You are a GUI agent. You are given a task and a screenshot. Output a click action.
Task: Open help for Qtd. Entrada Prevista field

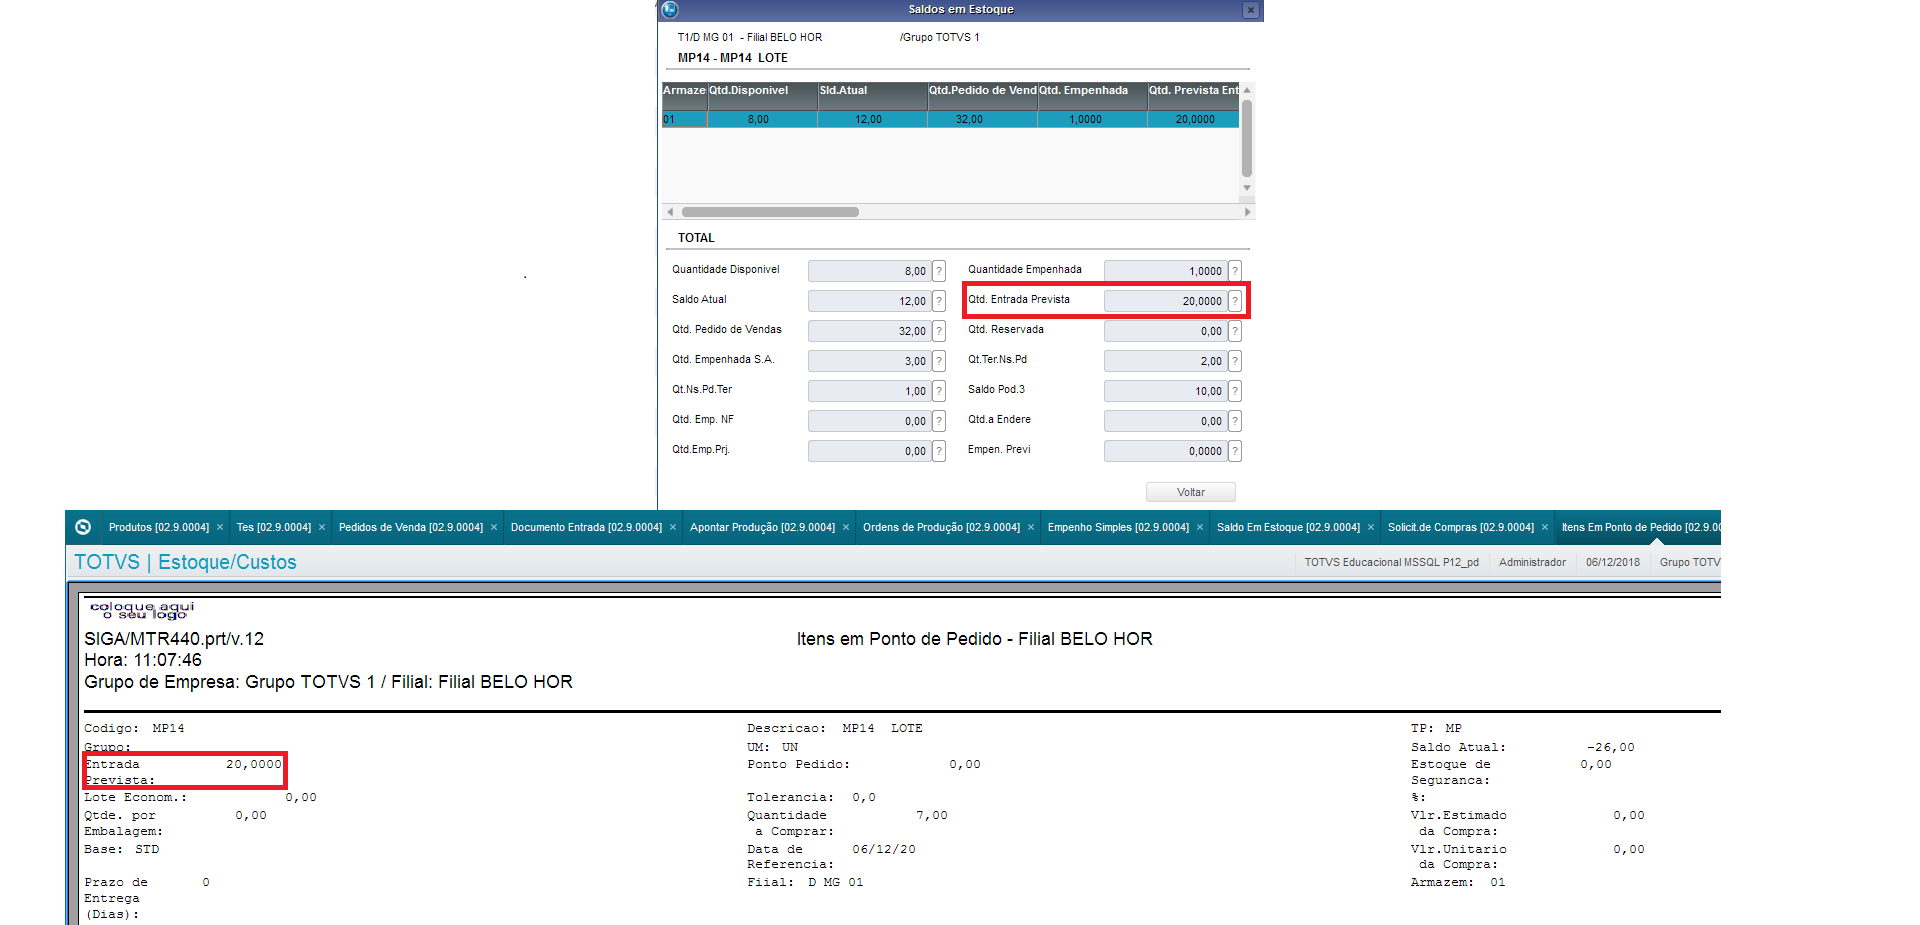(x=1235, y=301)
